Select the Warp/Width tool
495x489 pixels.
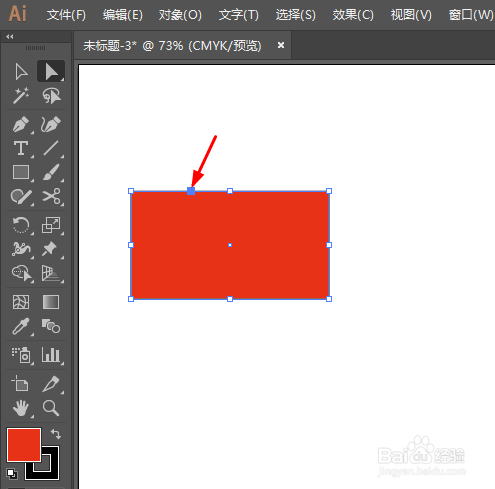(21, 249)
